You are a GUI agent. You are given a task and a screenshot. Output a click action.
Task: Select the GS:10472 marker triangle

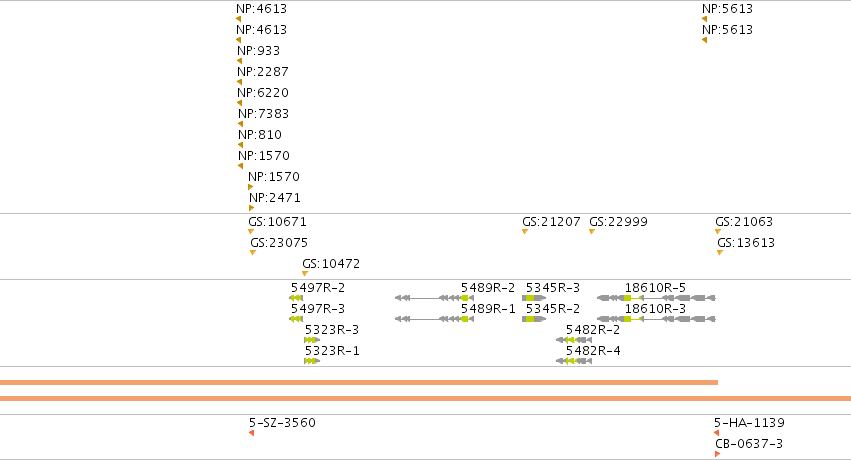[x=305, y=273]
